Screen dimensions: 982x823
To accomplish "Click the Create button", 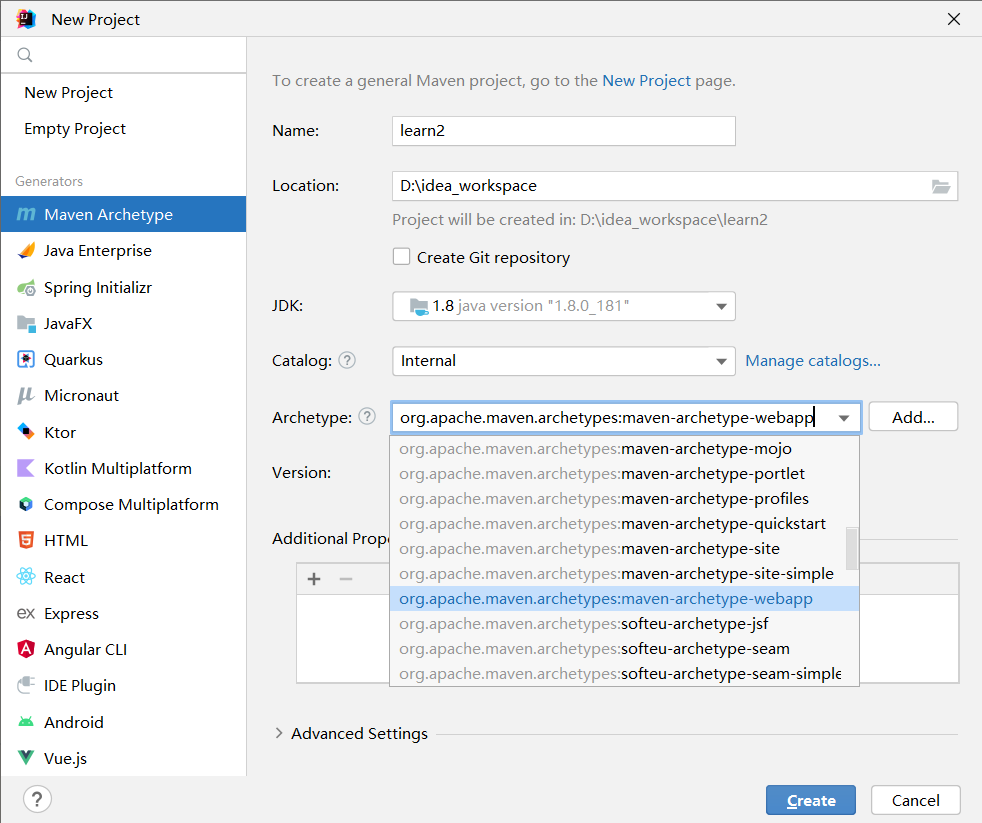I will point(810,800).
